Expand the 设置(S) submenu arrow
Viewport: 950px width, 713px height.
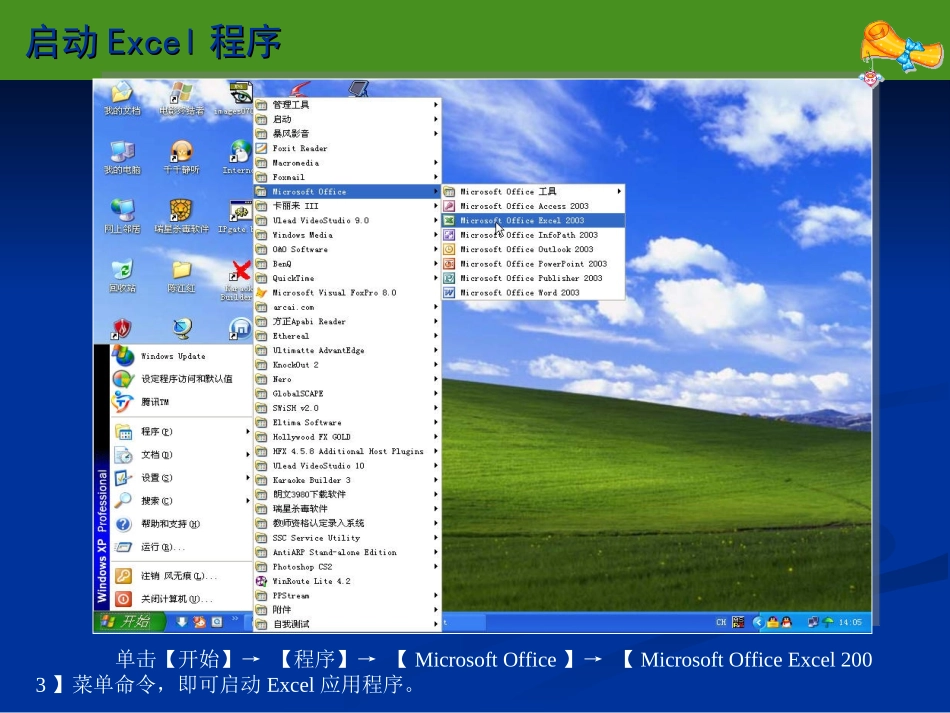247,477
